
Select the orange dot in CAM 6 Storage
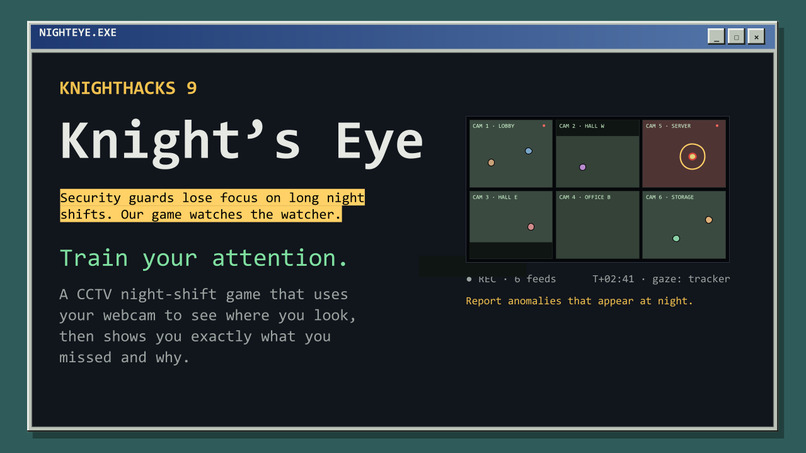click(x=708, y=220)
